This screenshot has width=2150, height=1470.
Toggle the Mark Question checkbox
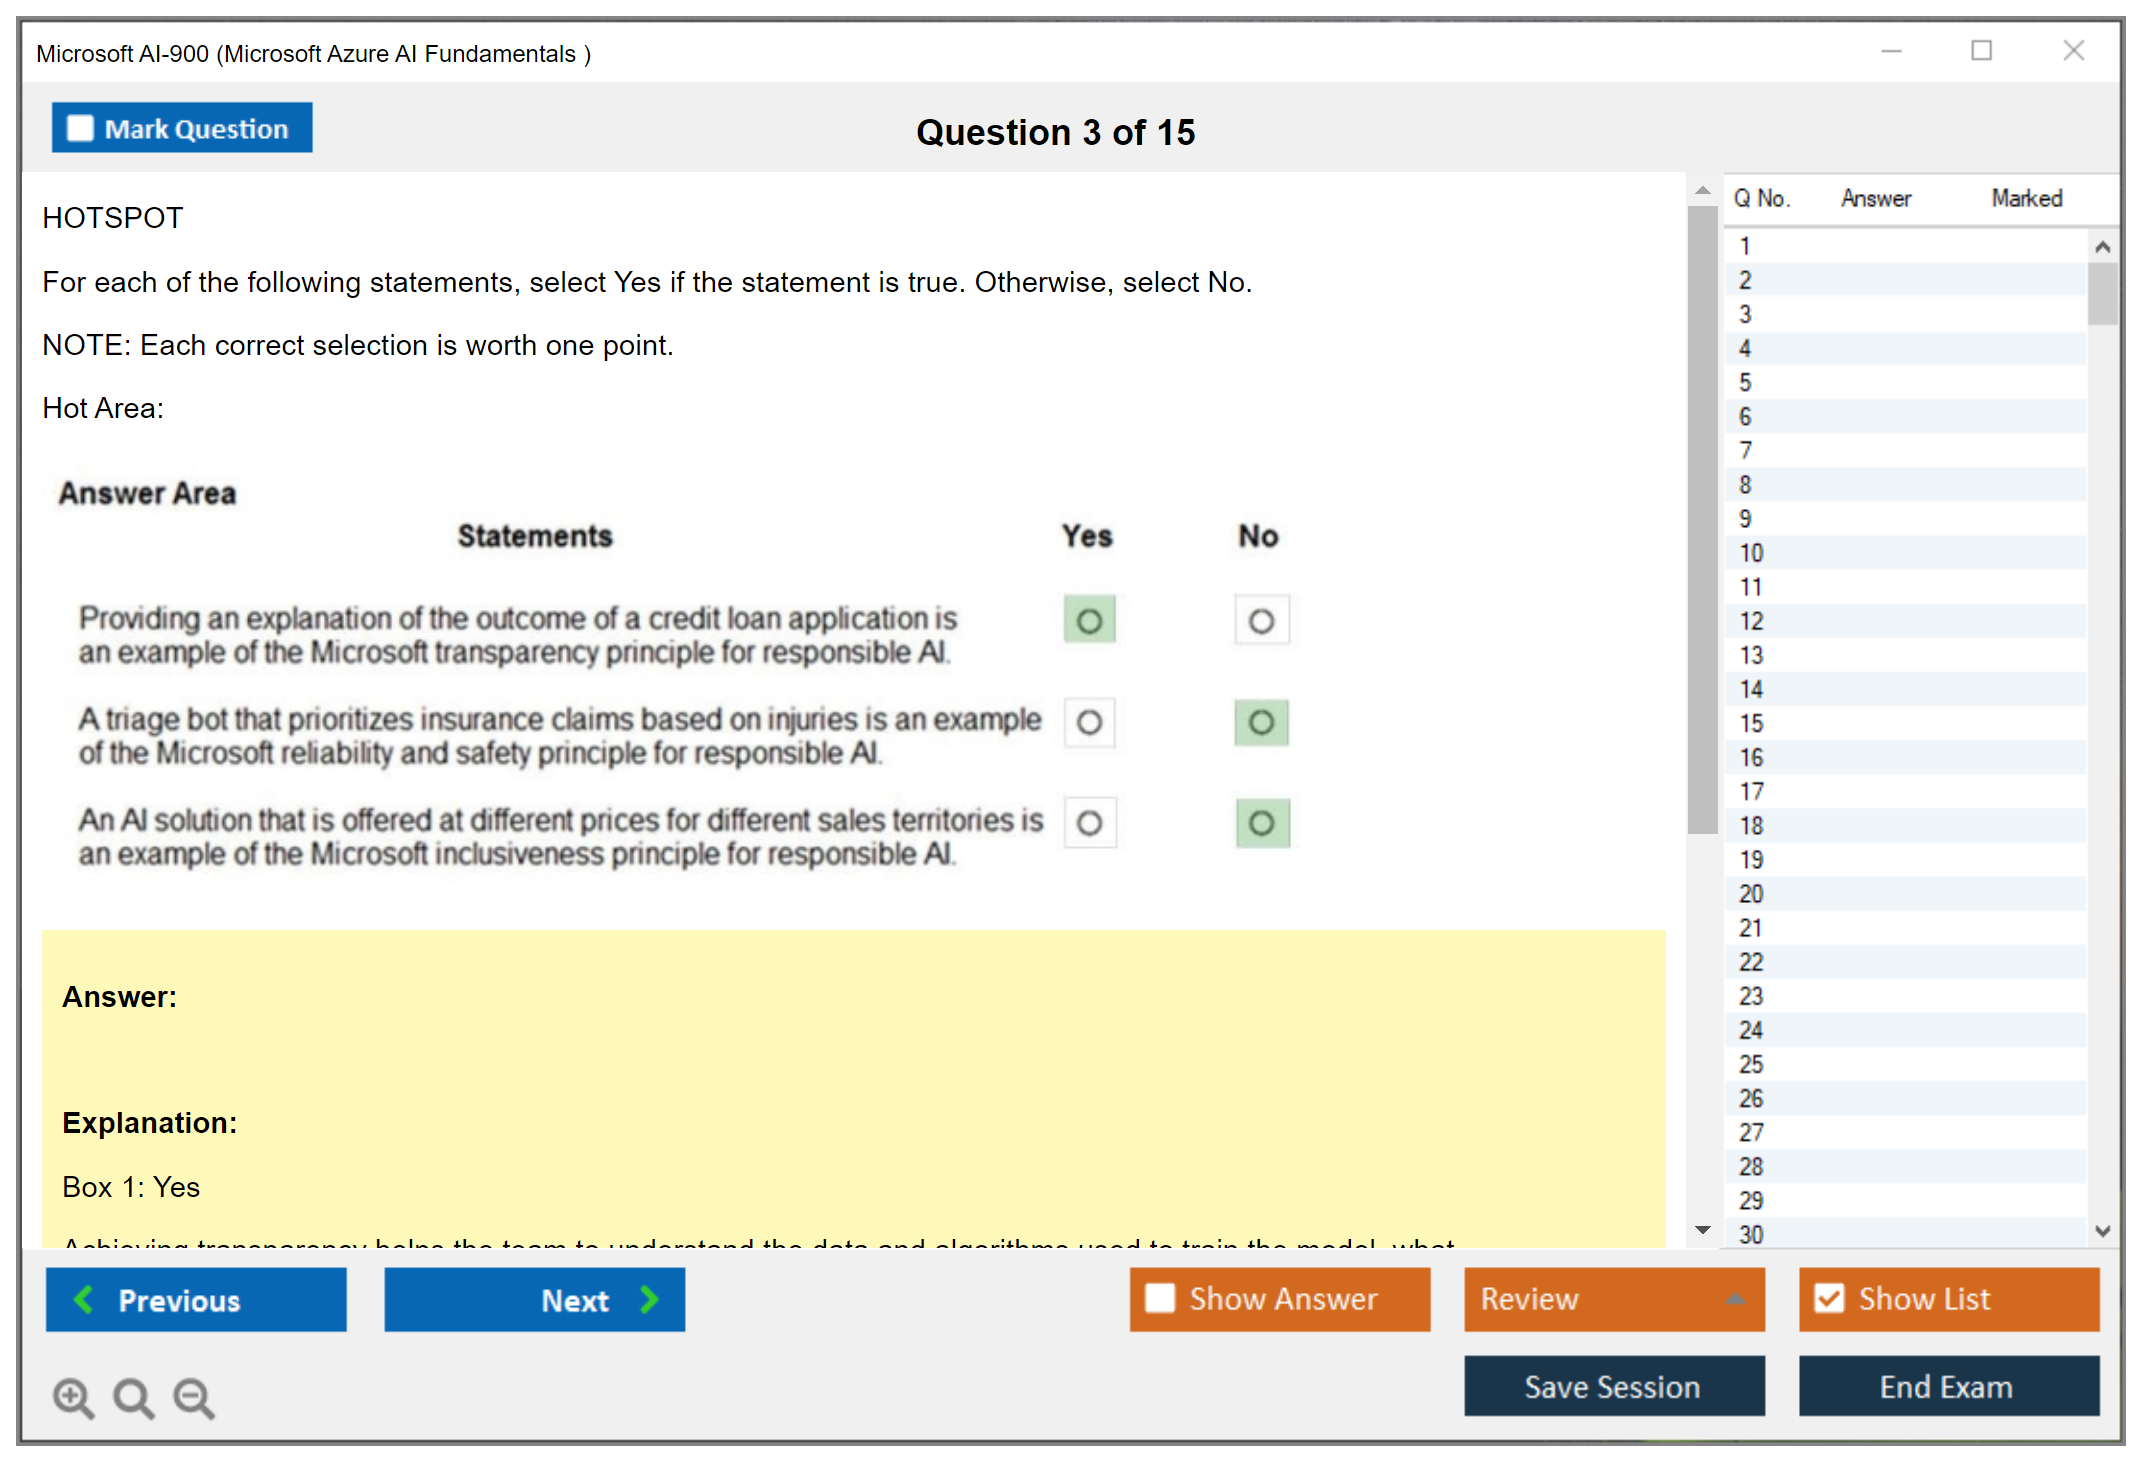pos(80,128)
